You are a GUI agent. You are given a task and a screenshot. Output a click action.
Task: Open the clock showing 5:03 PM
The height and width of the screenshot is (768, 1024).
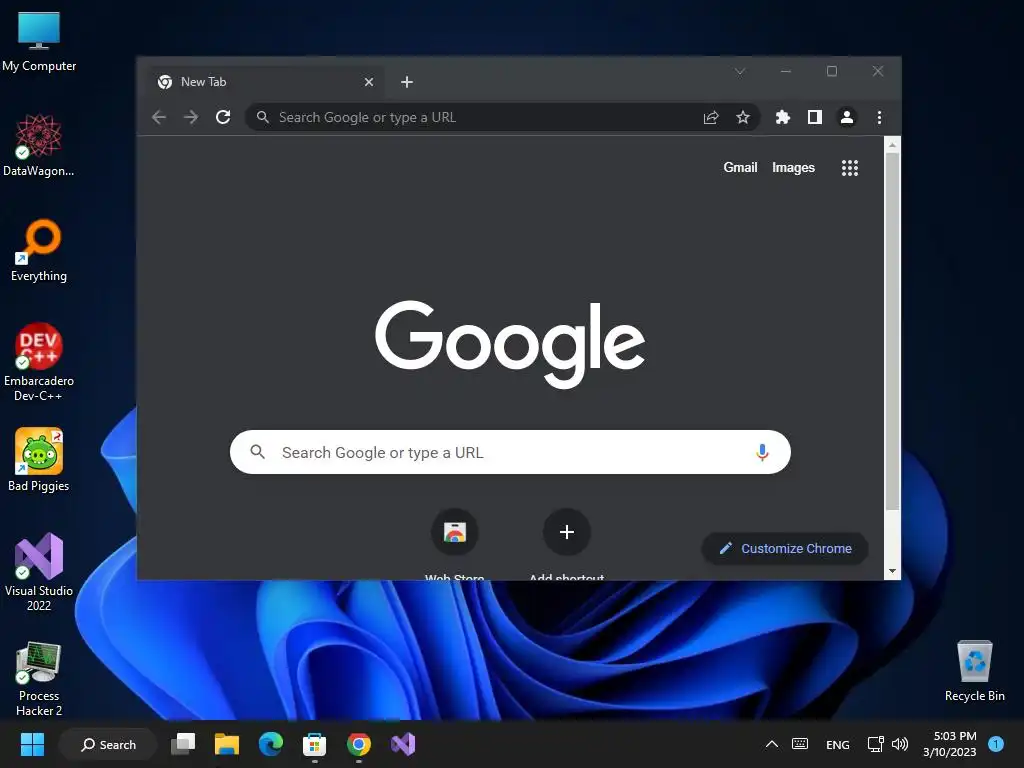tap(950, 744)
